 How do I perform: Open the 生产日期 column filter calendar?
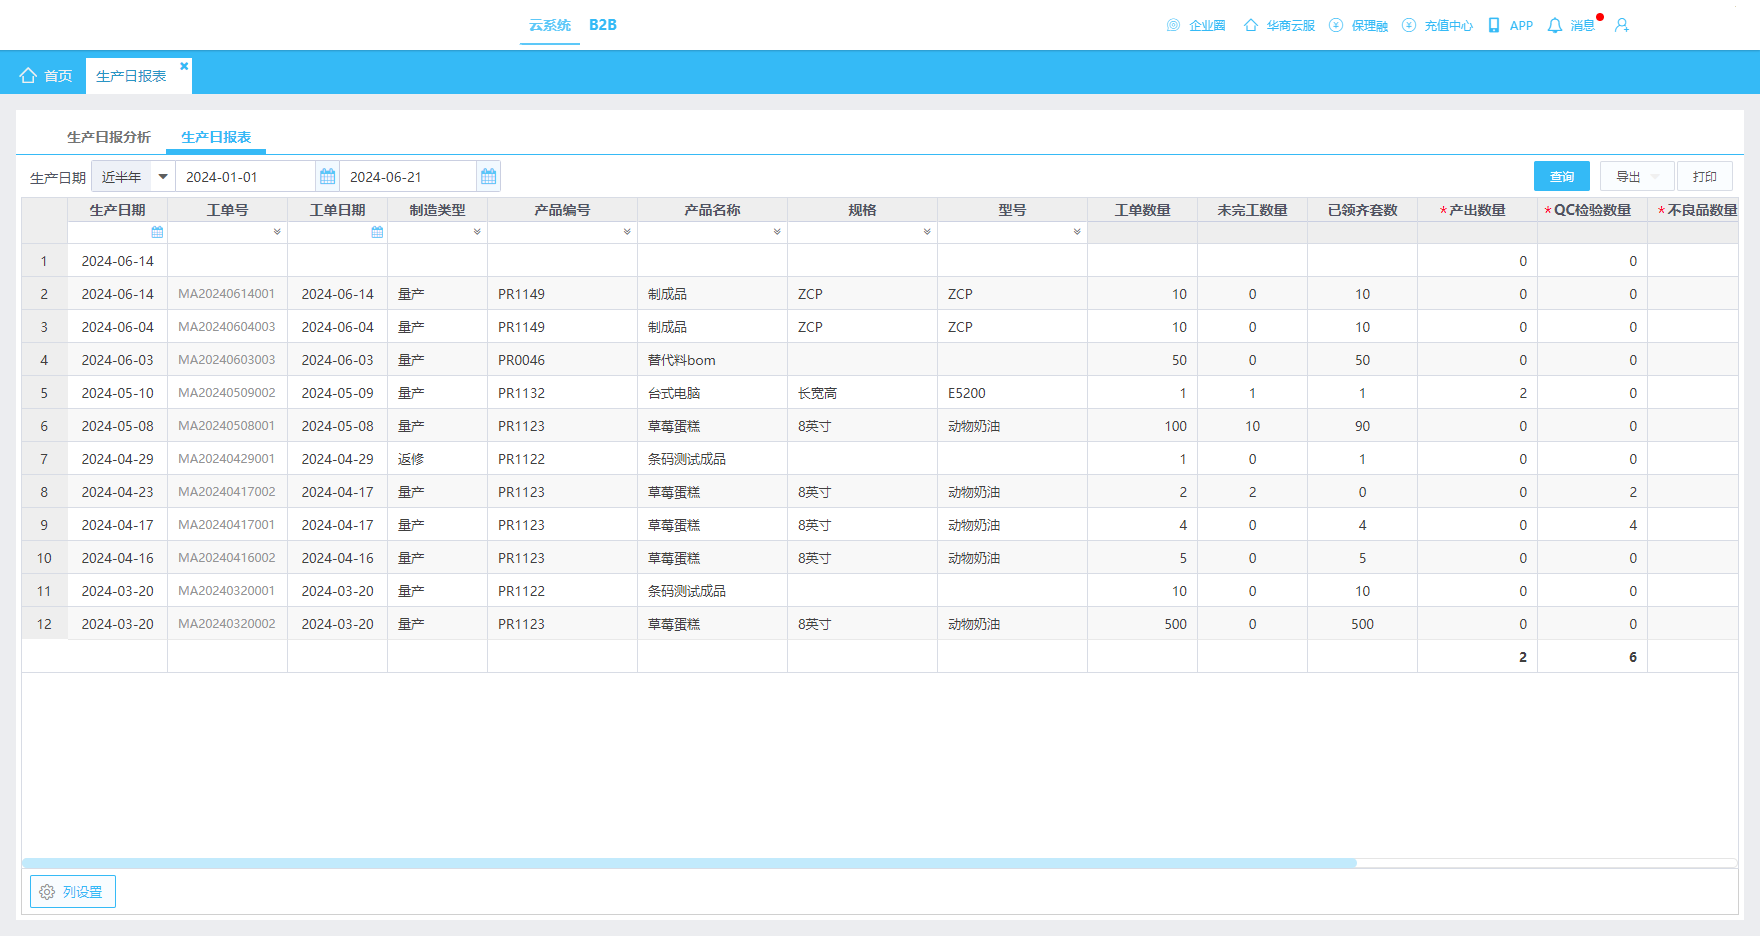pyautogui.click(x=157, y=232)
